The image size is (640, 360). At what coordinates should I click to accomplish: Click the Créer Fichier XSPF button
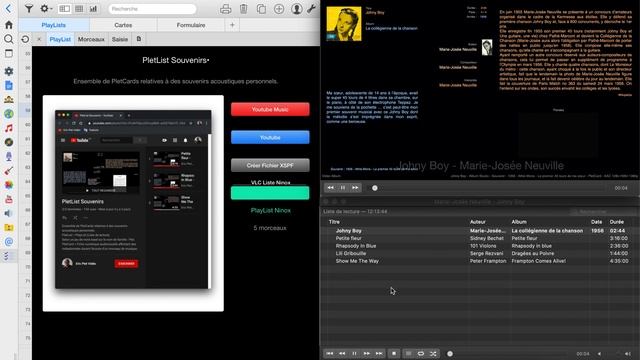pos(270,165)
